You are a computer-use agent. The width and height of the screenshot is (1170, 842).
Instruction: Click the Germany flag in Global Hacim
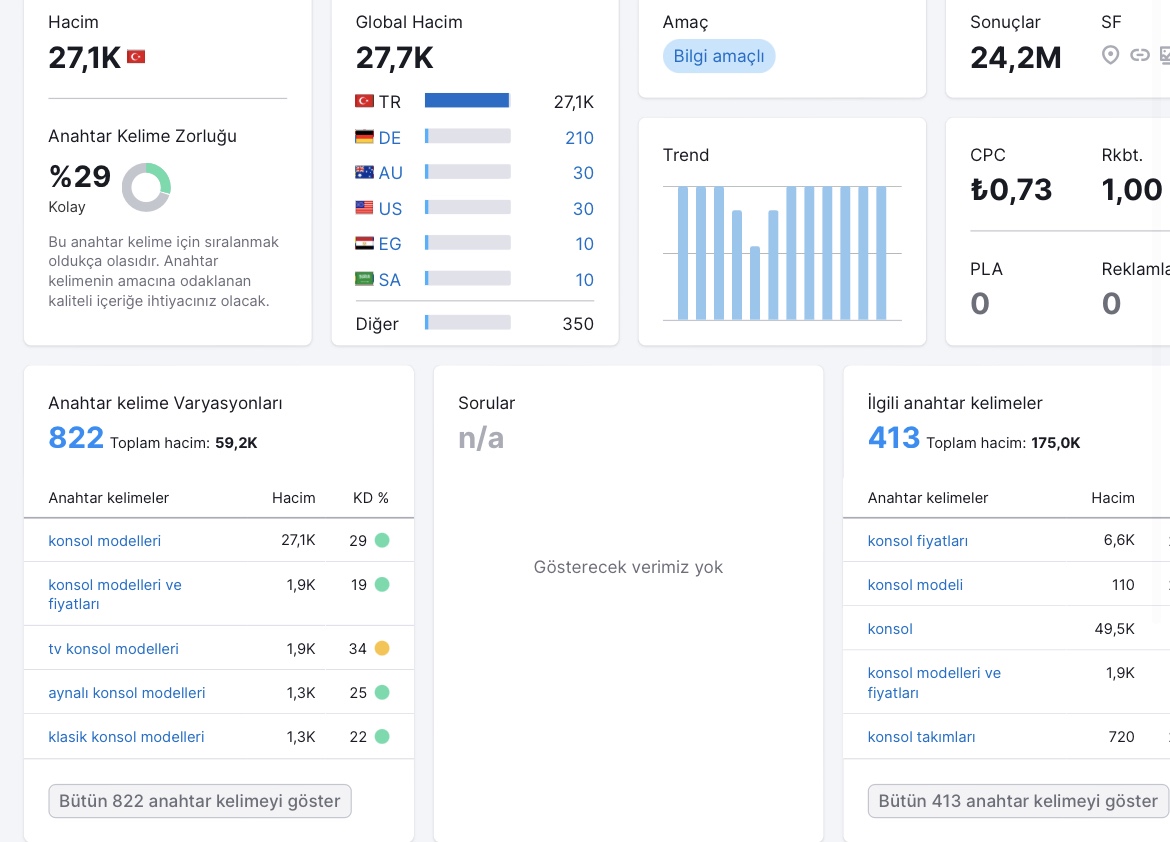coord(364,137)
